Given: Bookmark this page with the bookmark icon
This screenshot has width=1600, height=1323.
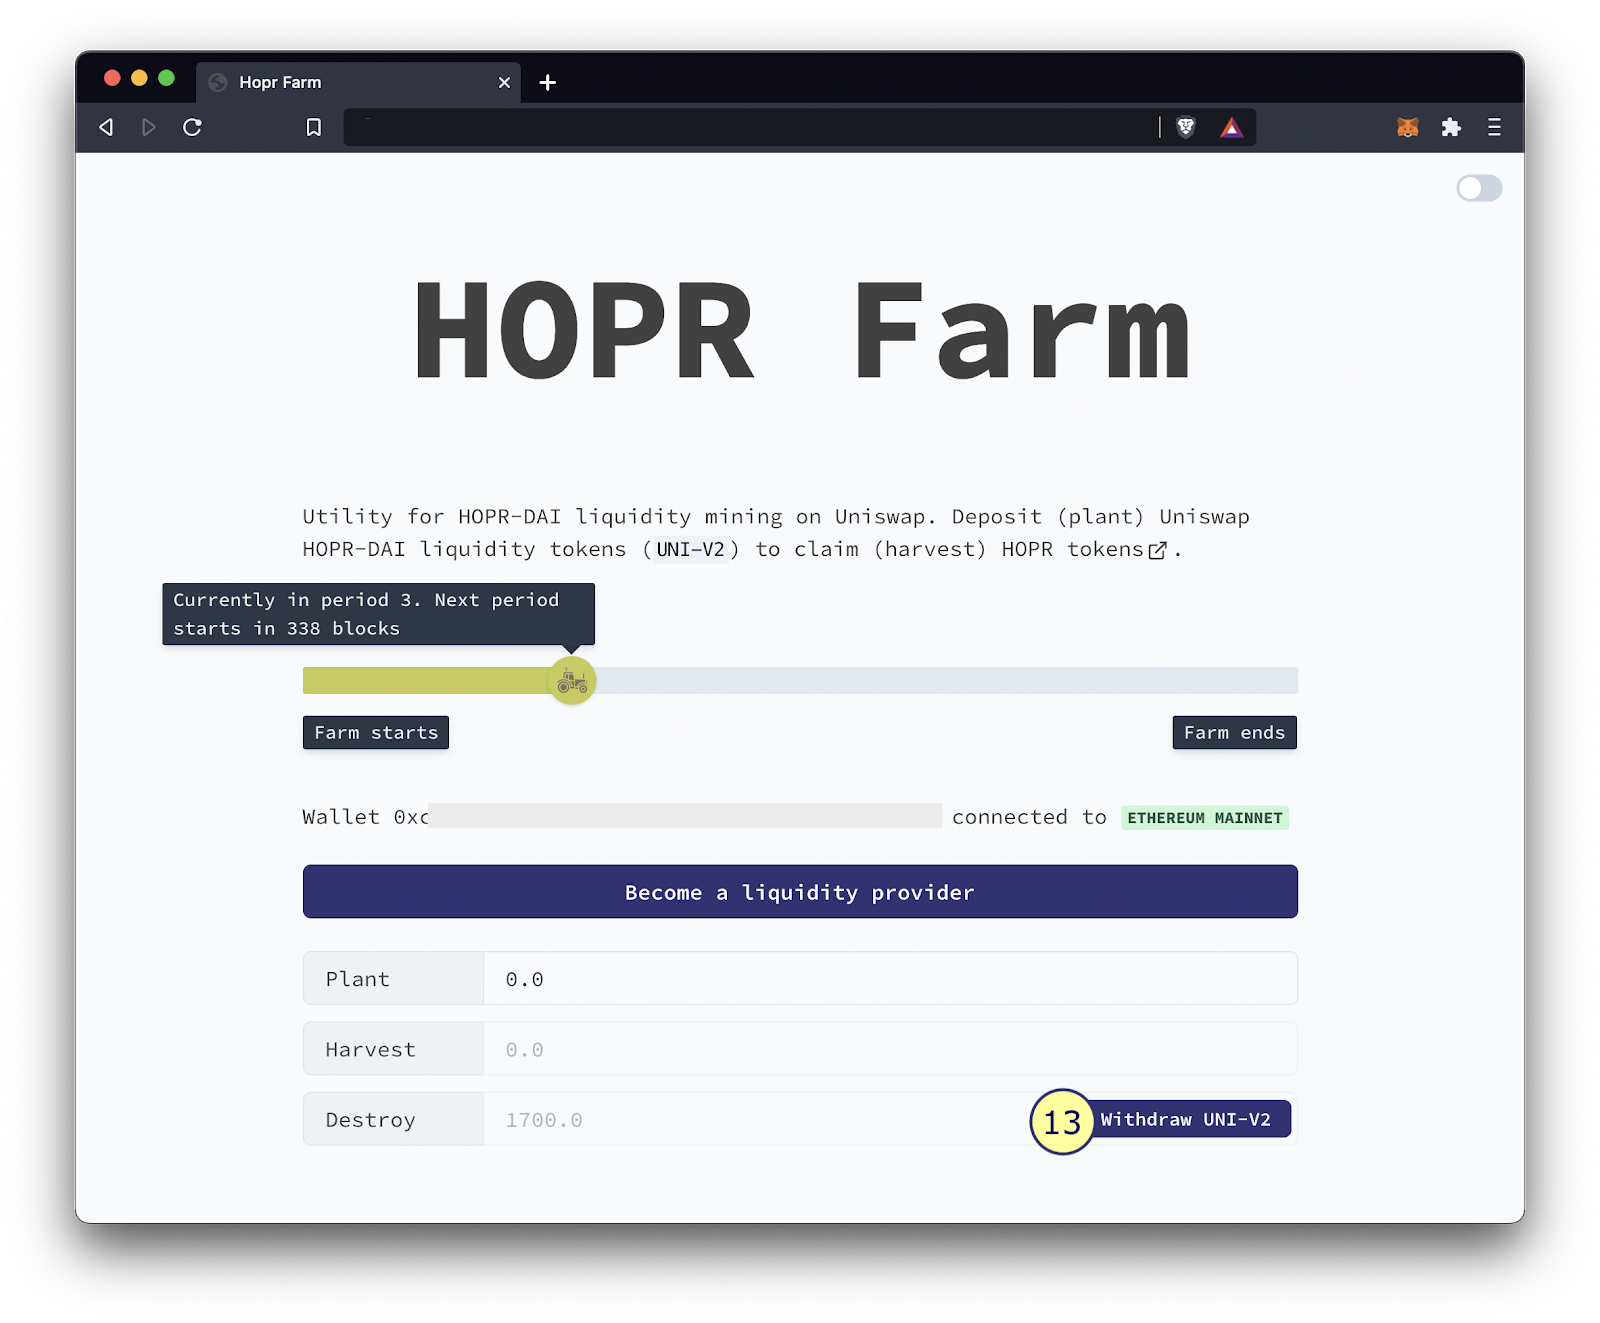Looking at the screenshot, I should pos(314,127).
